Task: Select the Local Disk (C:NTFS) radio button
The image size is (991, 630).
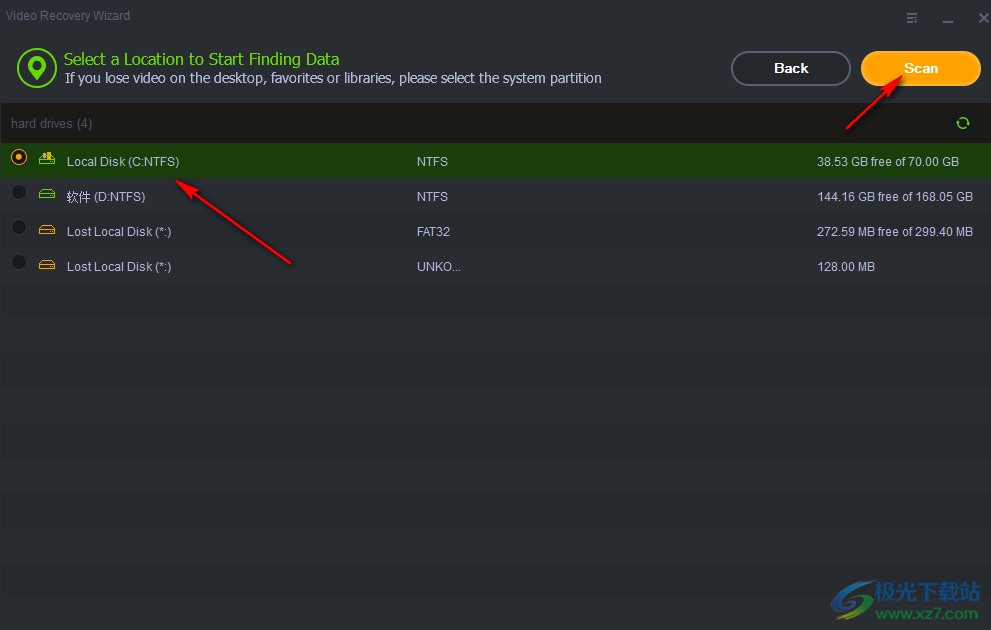Action: point(19,158)
